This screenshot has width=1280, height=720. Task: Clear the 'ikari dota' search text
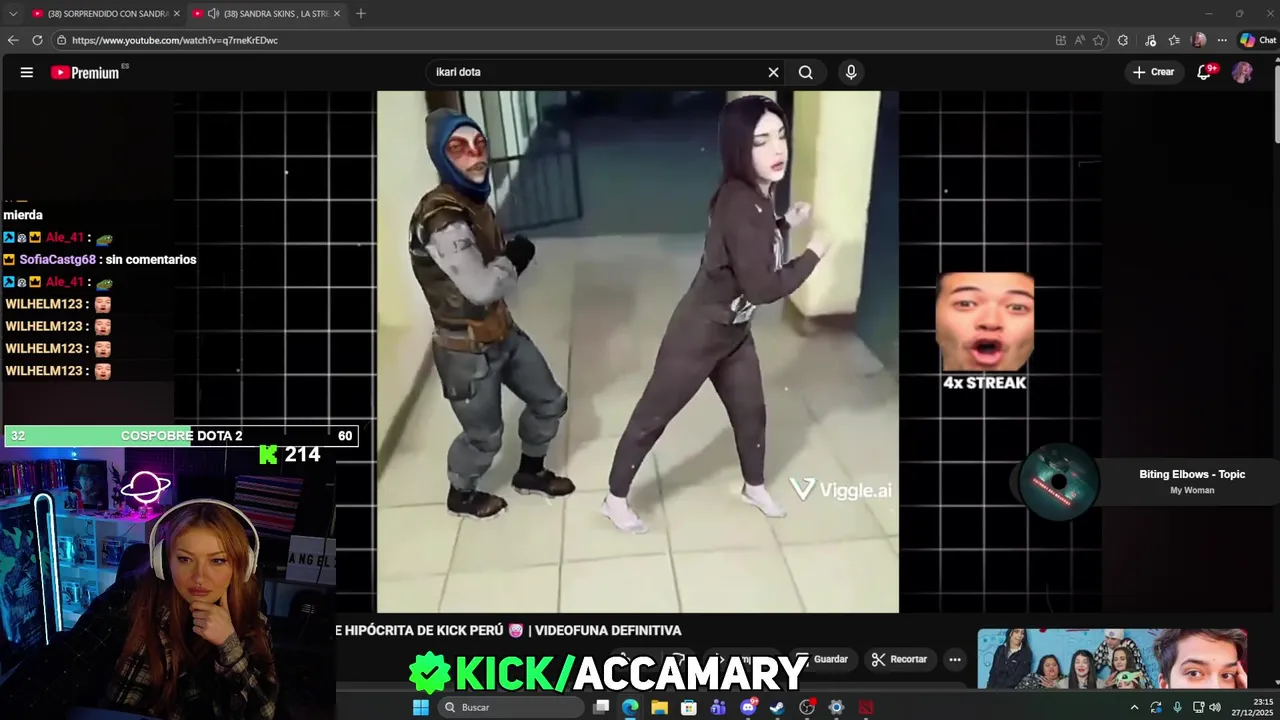(x=773, y=72)
